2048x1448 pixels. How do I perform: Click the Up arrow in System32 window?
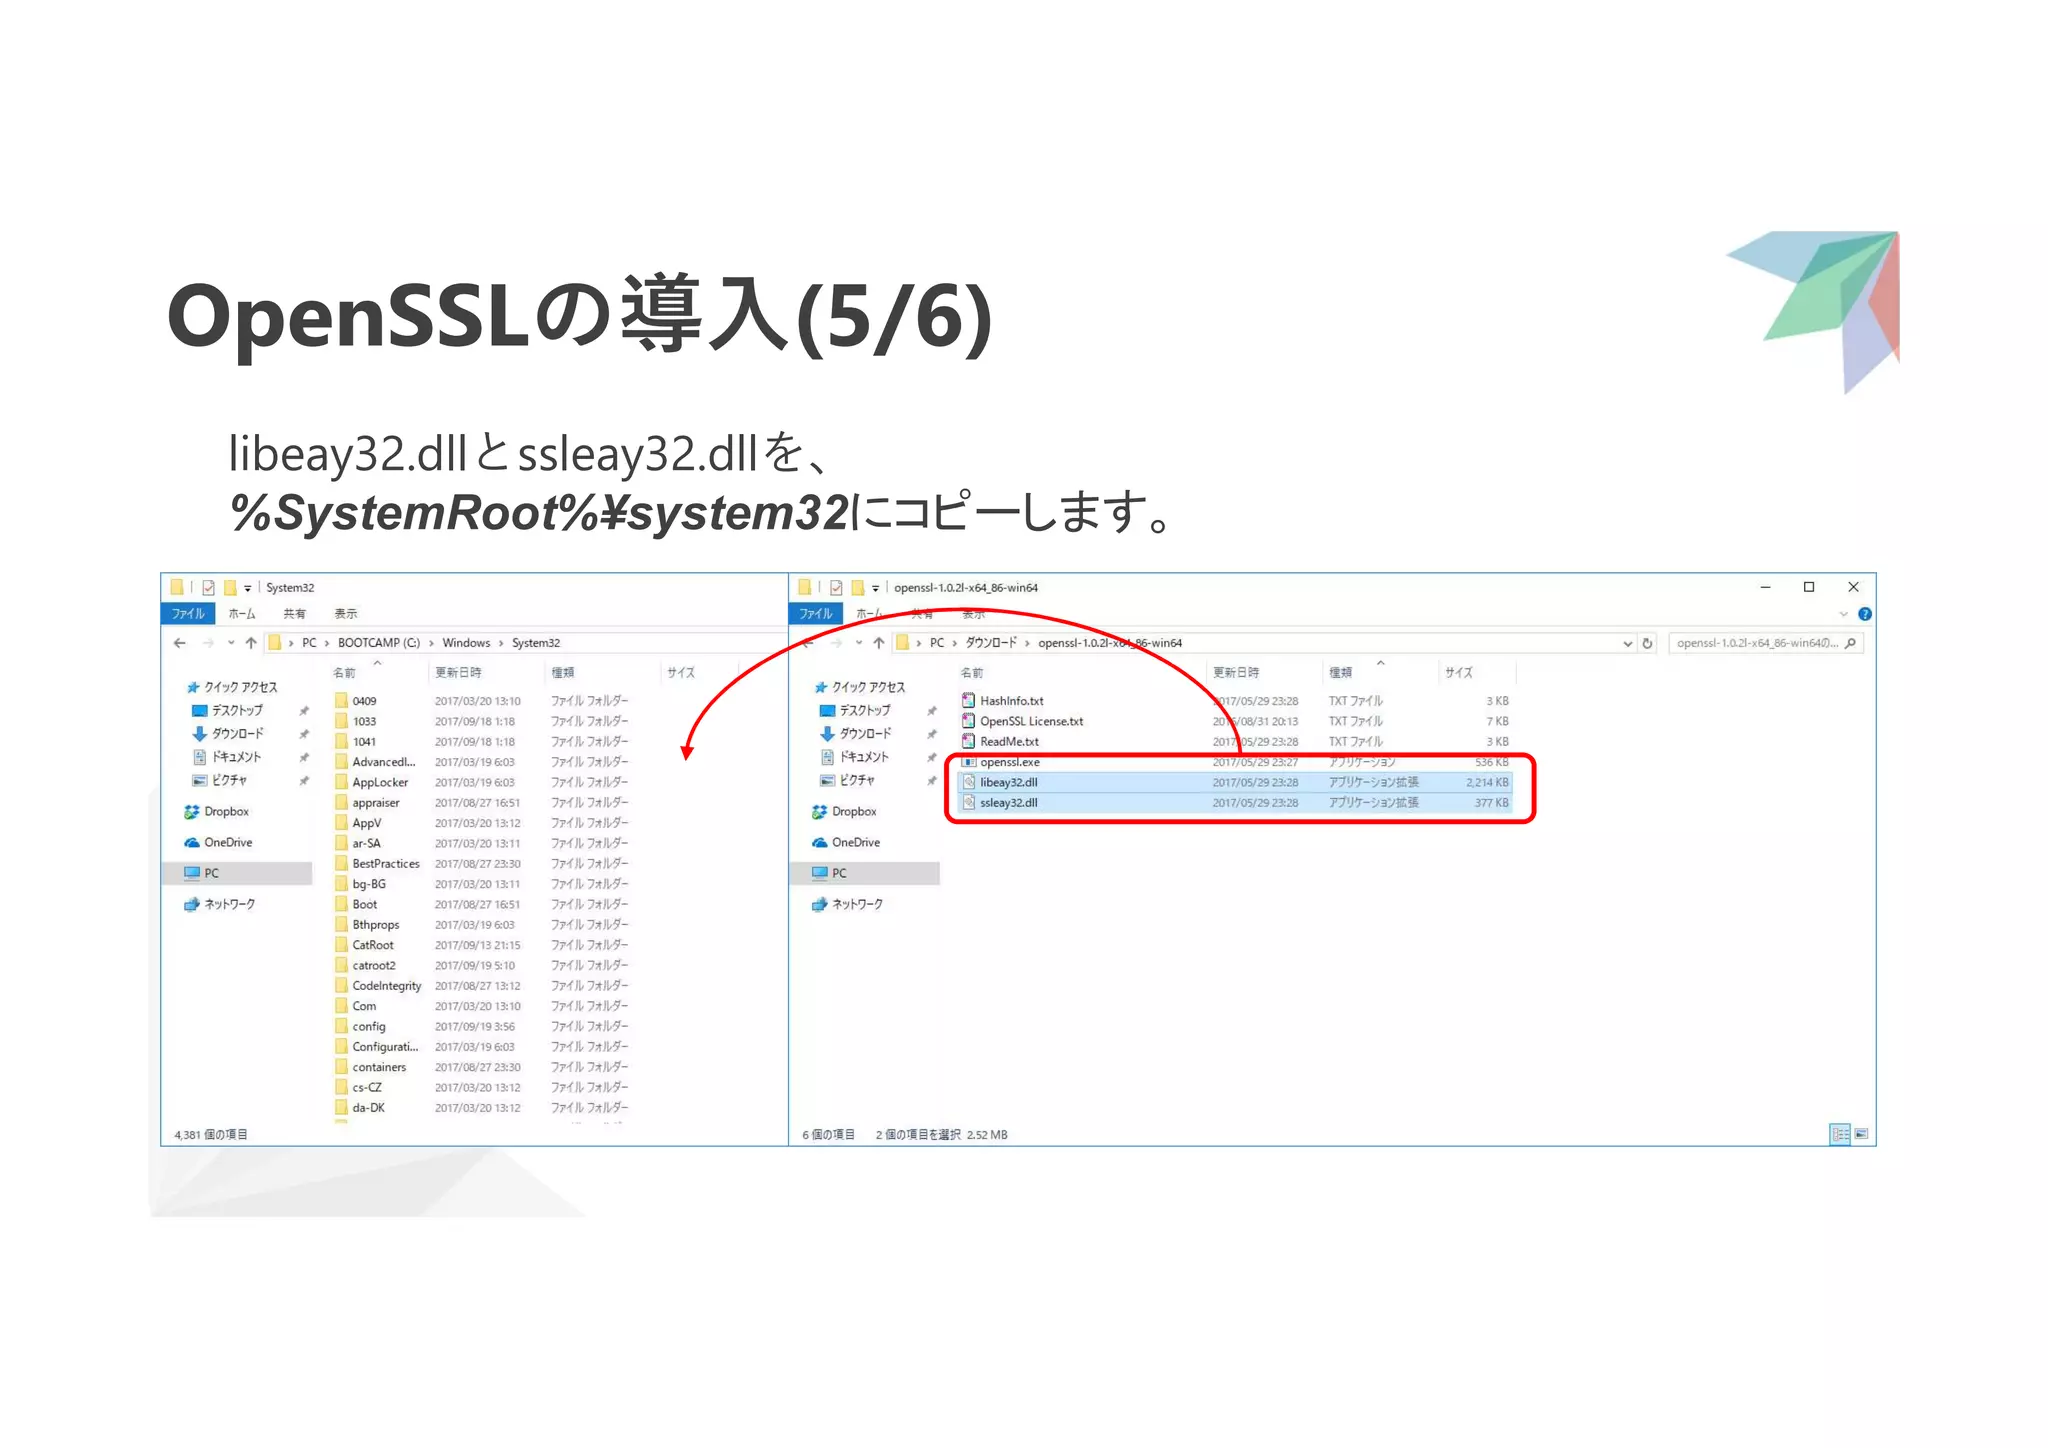(251, 643)
